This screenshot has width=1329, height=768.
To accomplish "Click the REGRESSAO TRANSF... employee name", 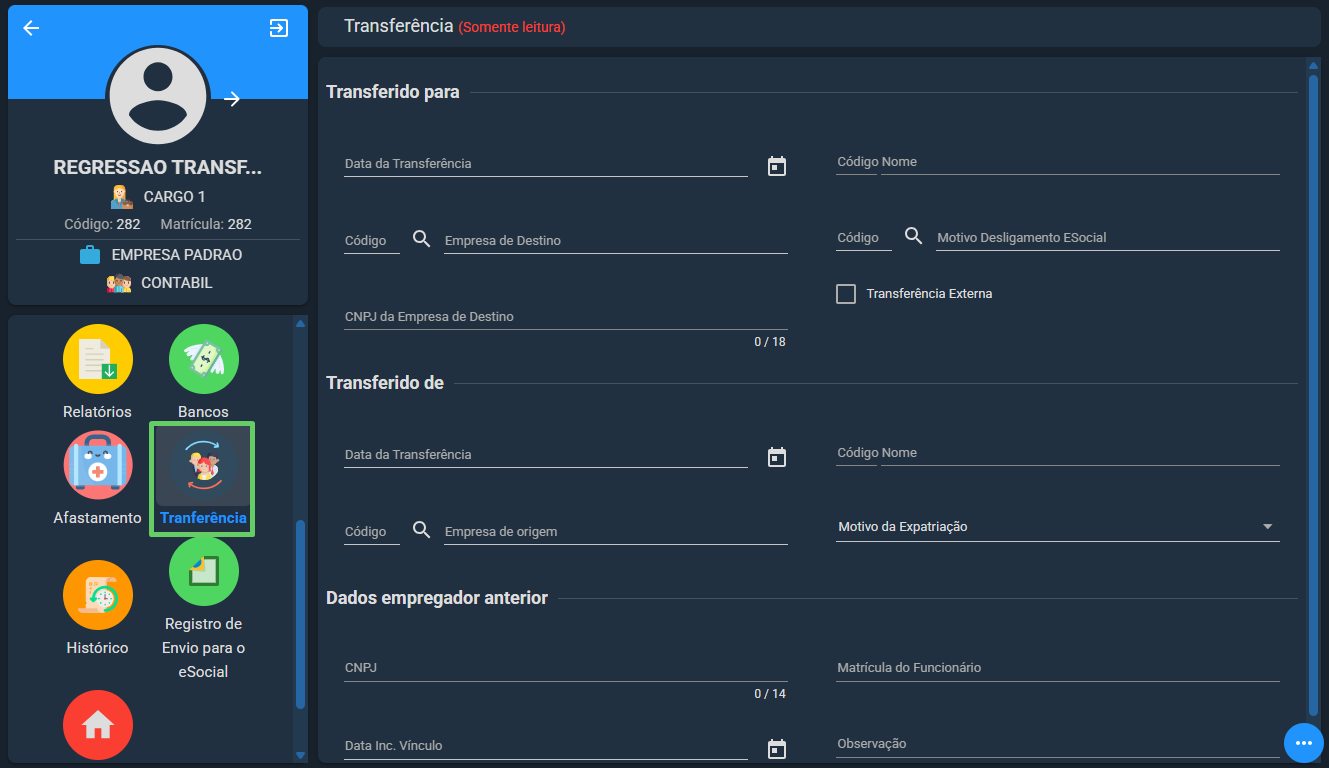I will 158,167.
